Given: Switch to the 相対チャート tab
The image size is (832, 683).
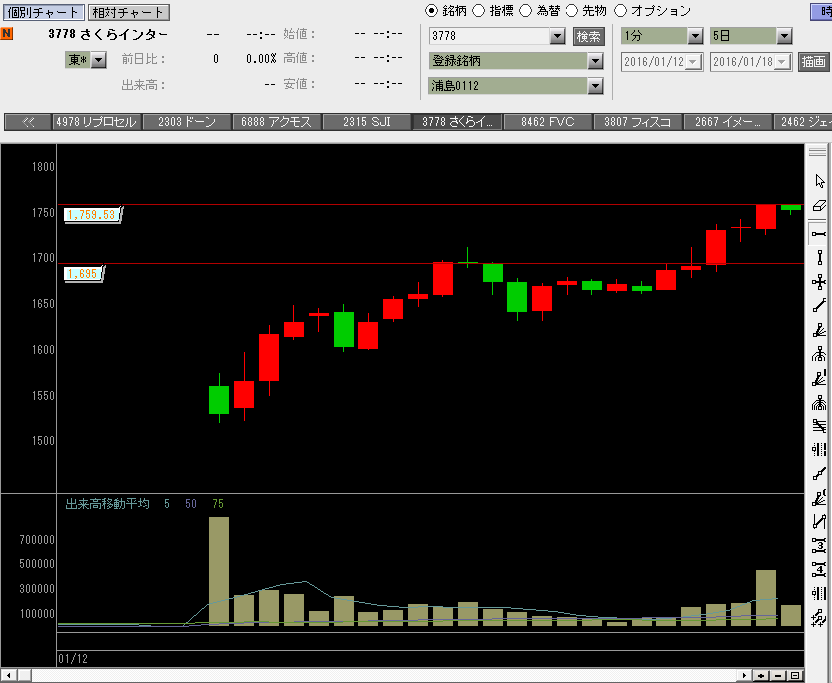Looking at the screenshot, I should click(128, 12).
